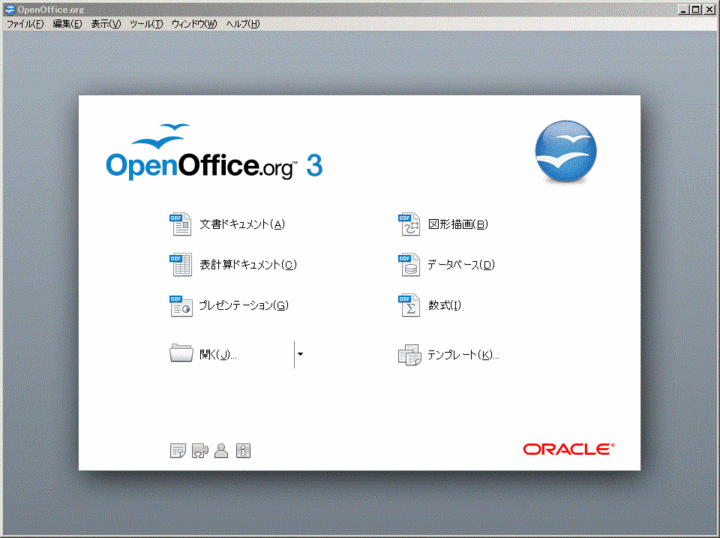Open the ウィンドウ(W) menu
This screenshot has width=720, height=538.
[194, 24]
